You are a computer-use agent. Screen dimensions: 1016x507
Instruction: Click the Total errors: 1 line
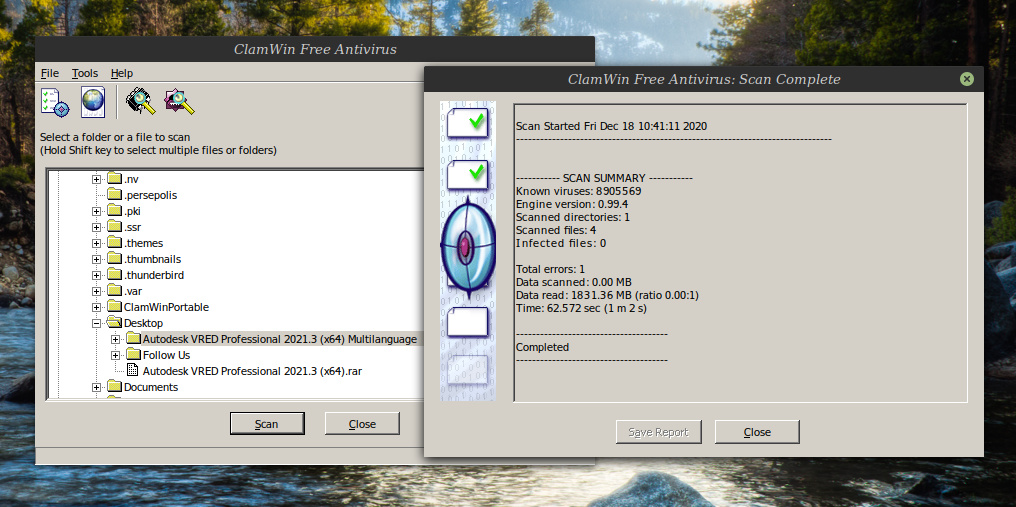coord(551,269)
